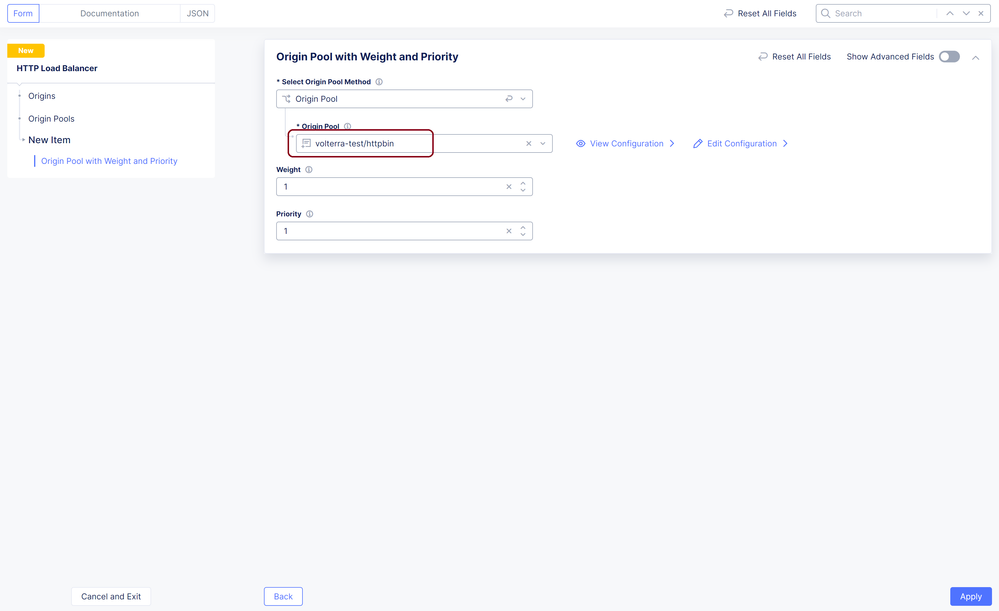Clear the Priority field value
The height and width of the screenshot is (611, 999).
509,231
